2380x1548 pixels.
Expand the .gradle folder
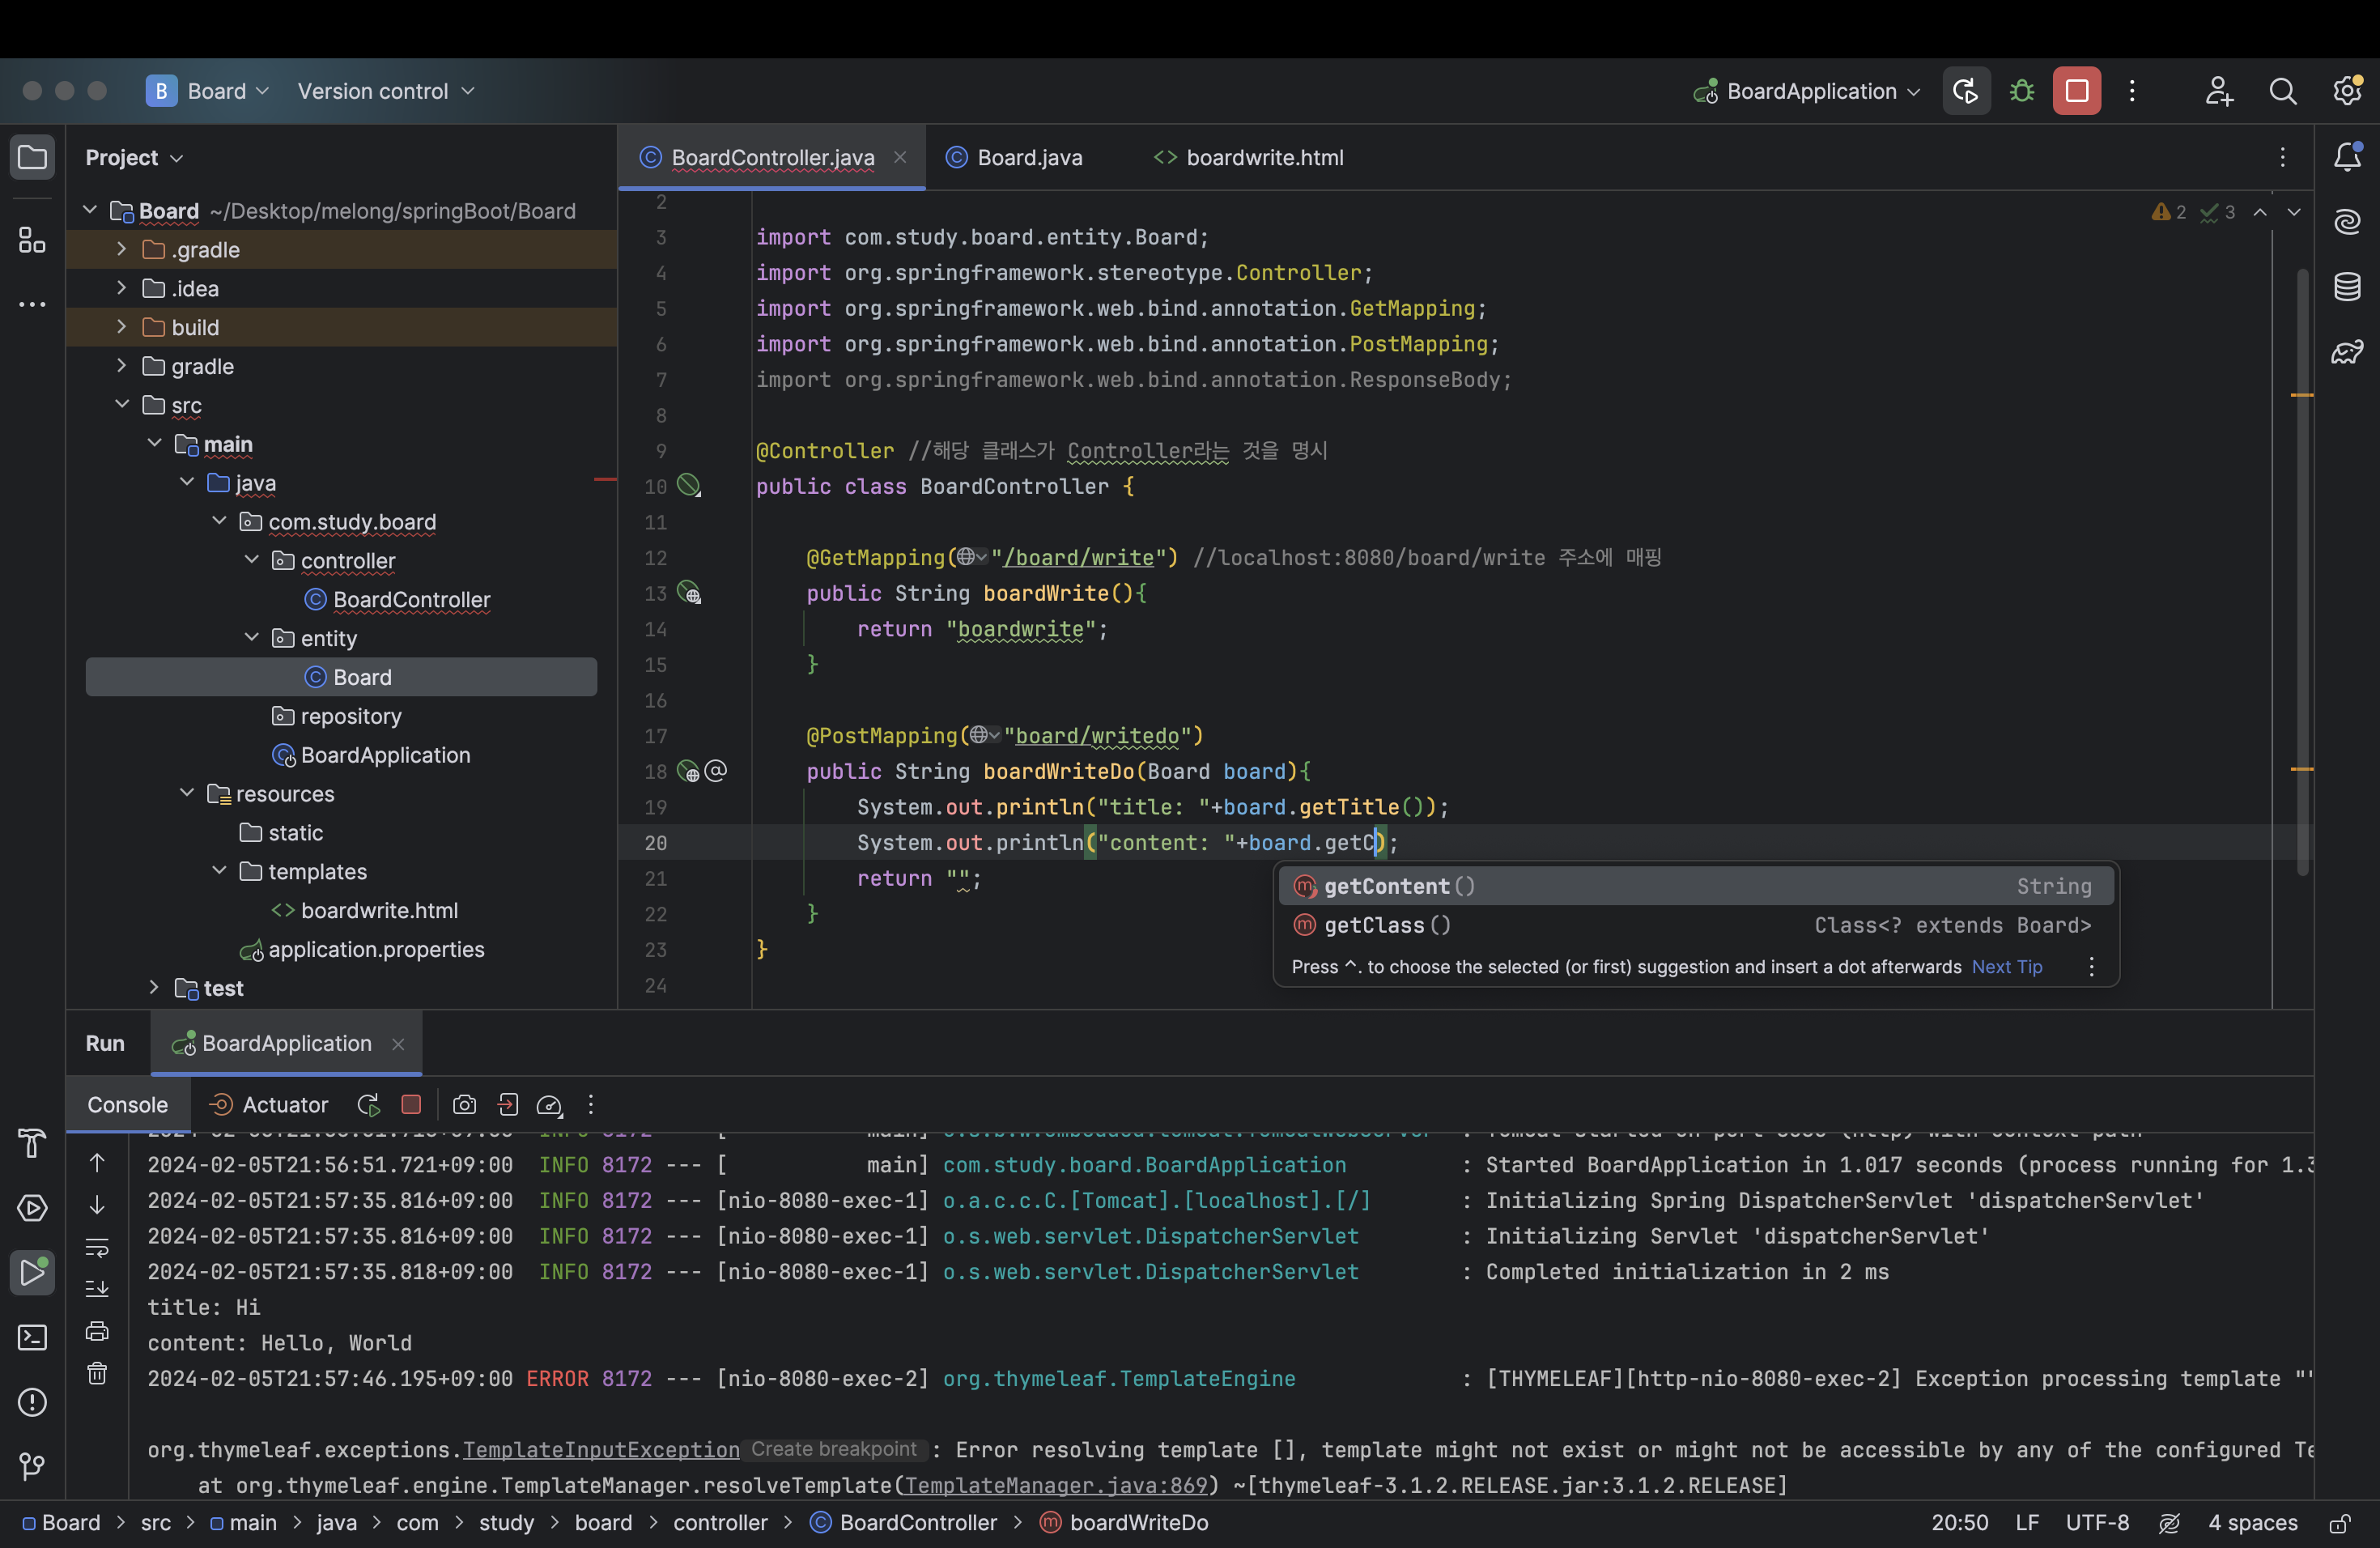(x=121, y=249)
